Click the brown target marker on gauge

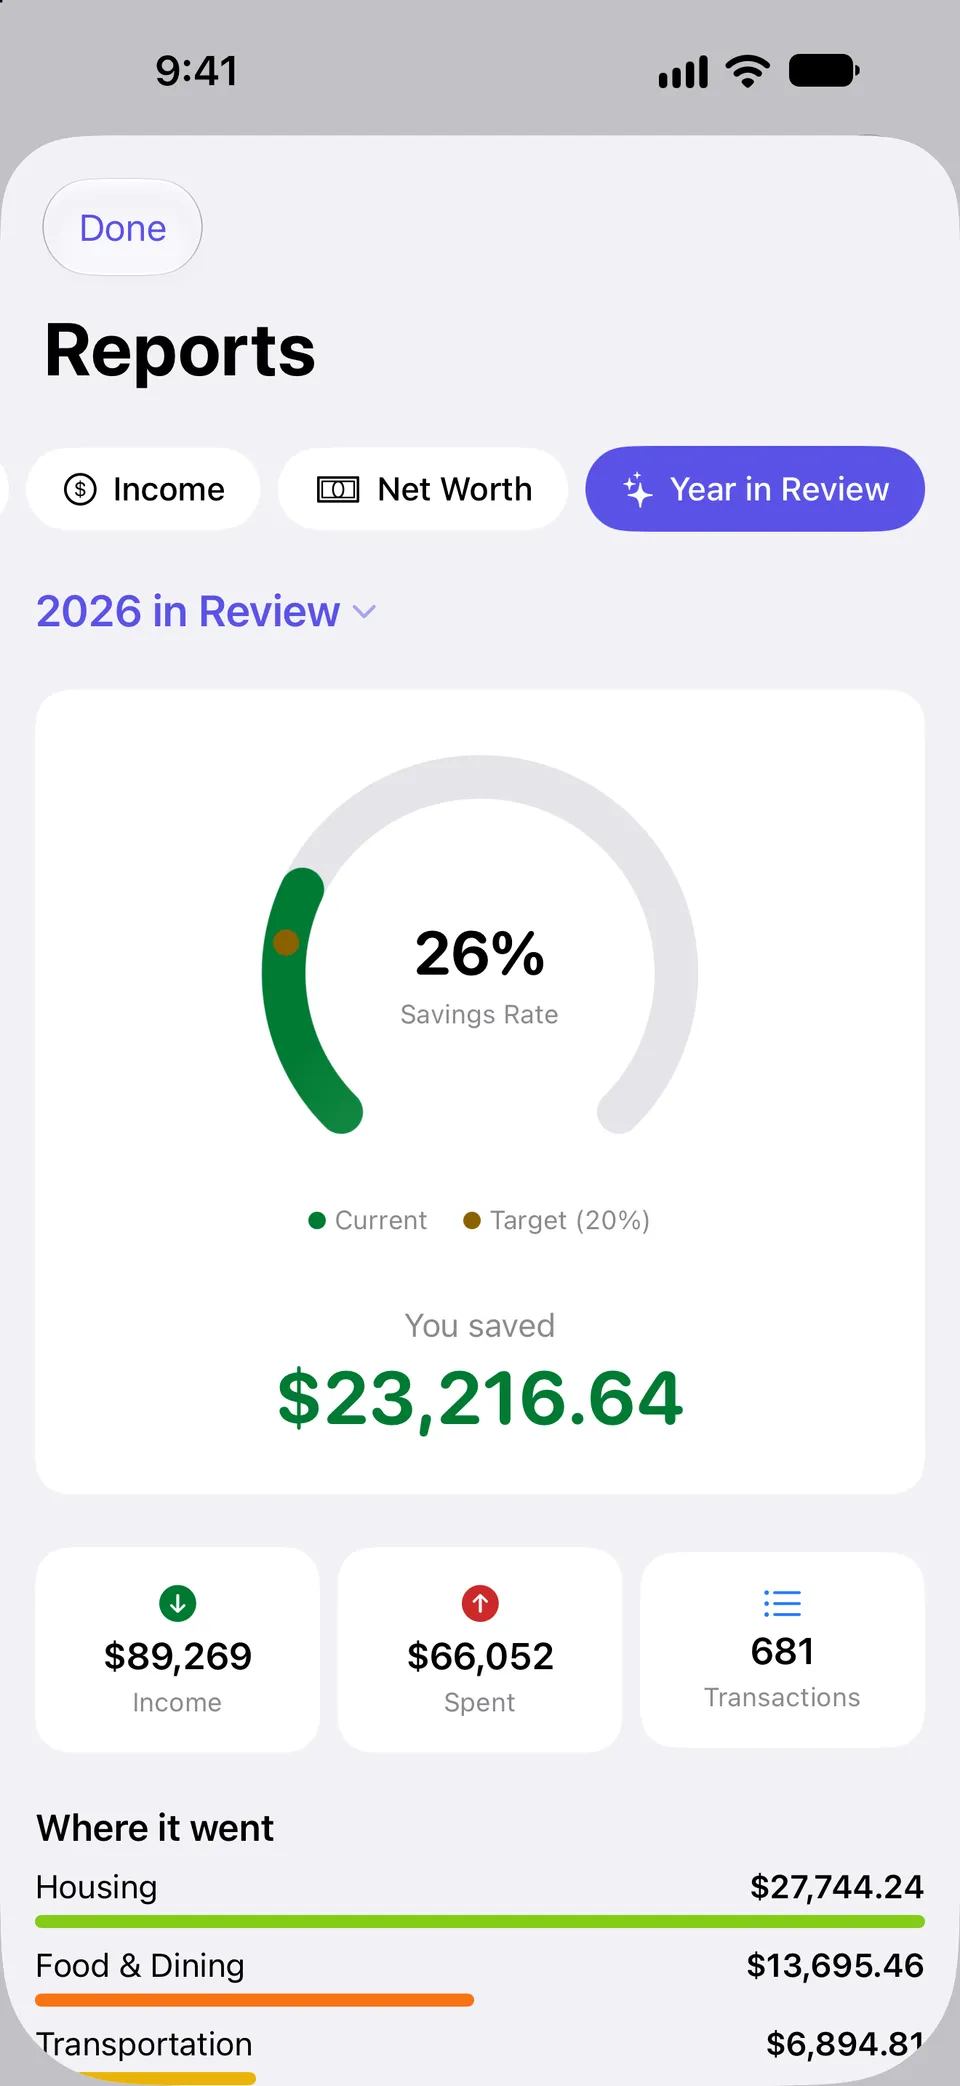[x=286, y=942]
